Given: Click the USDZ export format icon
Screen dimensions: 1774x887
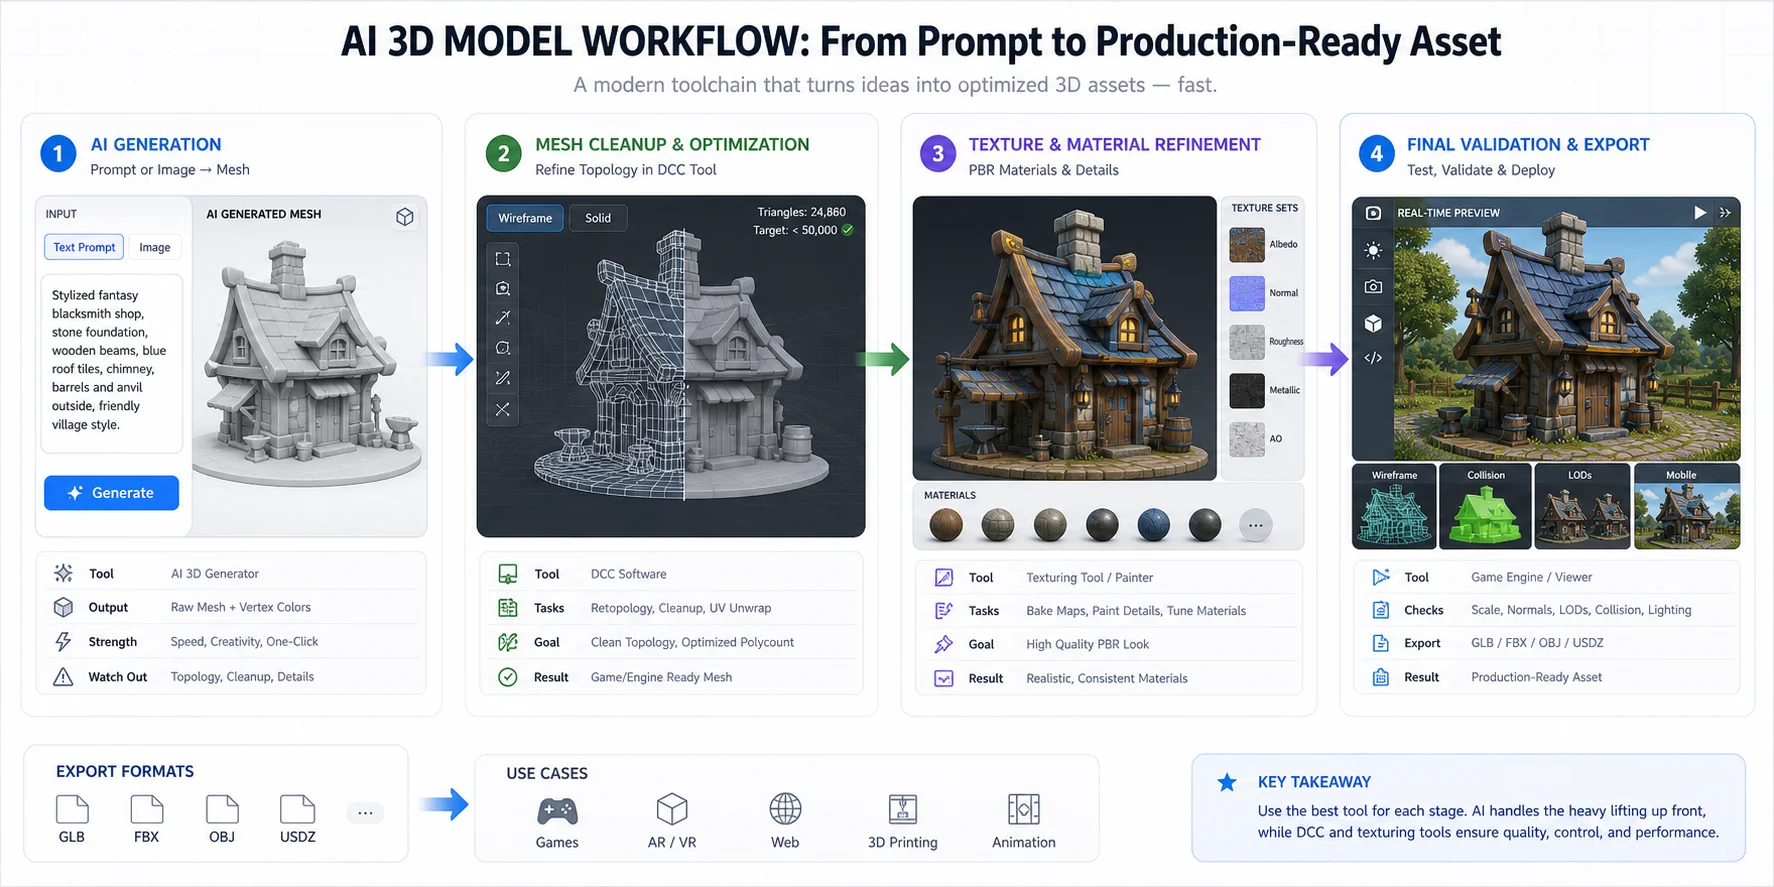Looking at the screenshot, I should 297,809.
